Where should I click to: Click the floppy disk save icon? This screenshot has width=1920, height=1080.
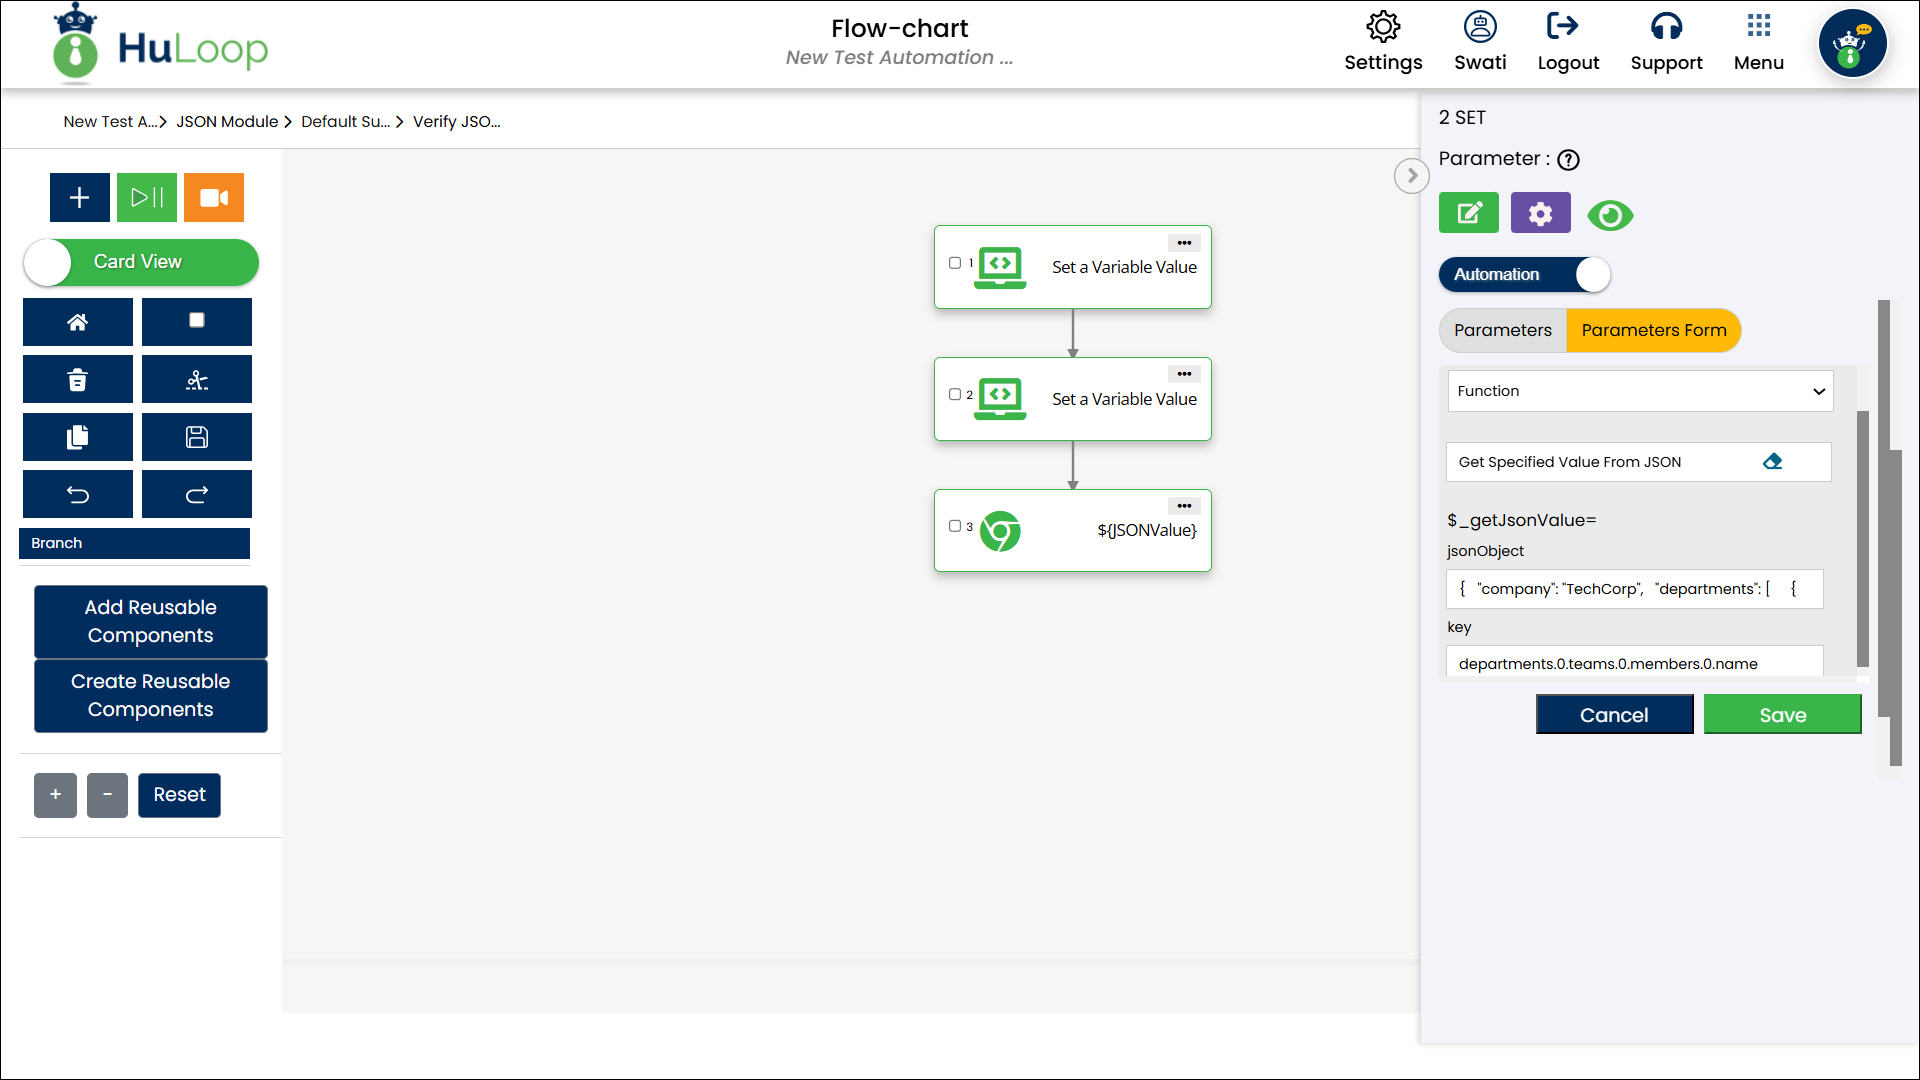197,437
